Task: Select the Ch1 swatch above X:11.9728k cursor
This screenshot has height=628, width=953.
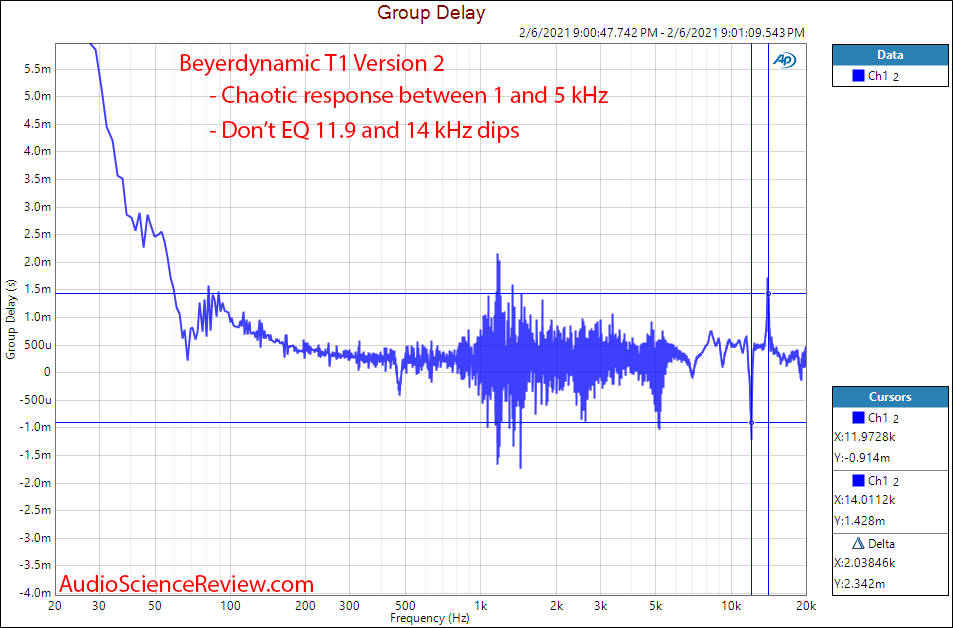Action: pos(858,418)
